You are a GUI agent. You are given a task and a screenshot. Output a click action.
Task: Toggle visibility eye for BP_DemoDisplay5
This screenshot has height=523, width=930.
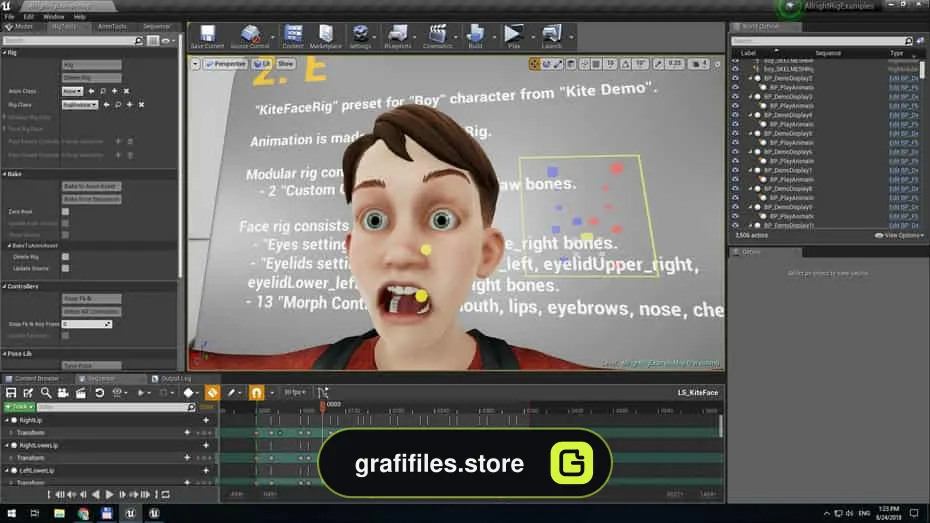[735, 133]
